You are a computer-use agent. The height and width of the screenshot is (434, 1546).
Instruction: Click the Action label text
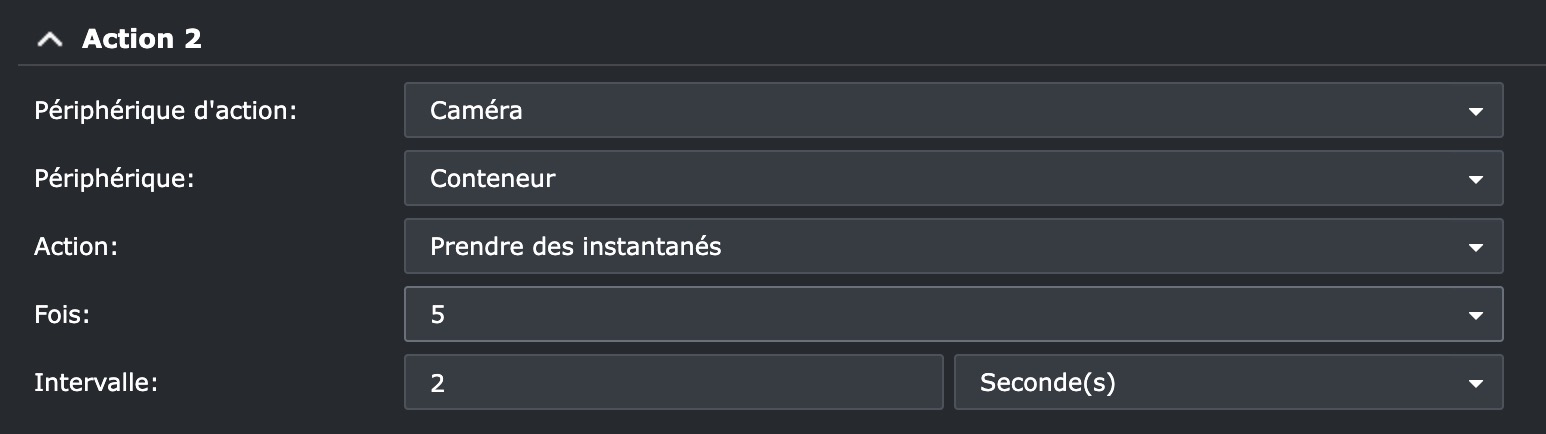click(x=76, y=247)
